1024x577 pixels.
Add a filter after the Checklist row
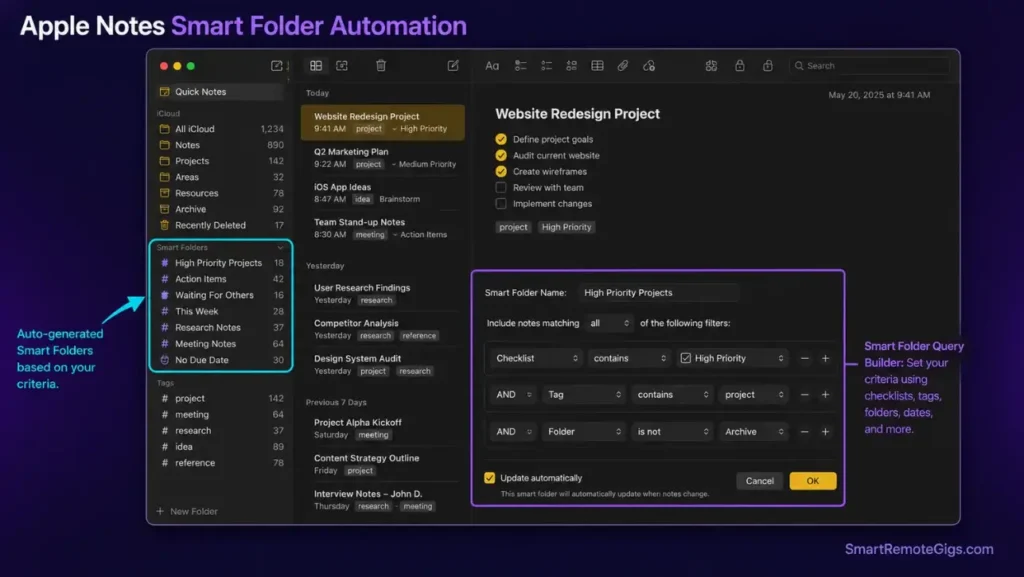825,358
